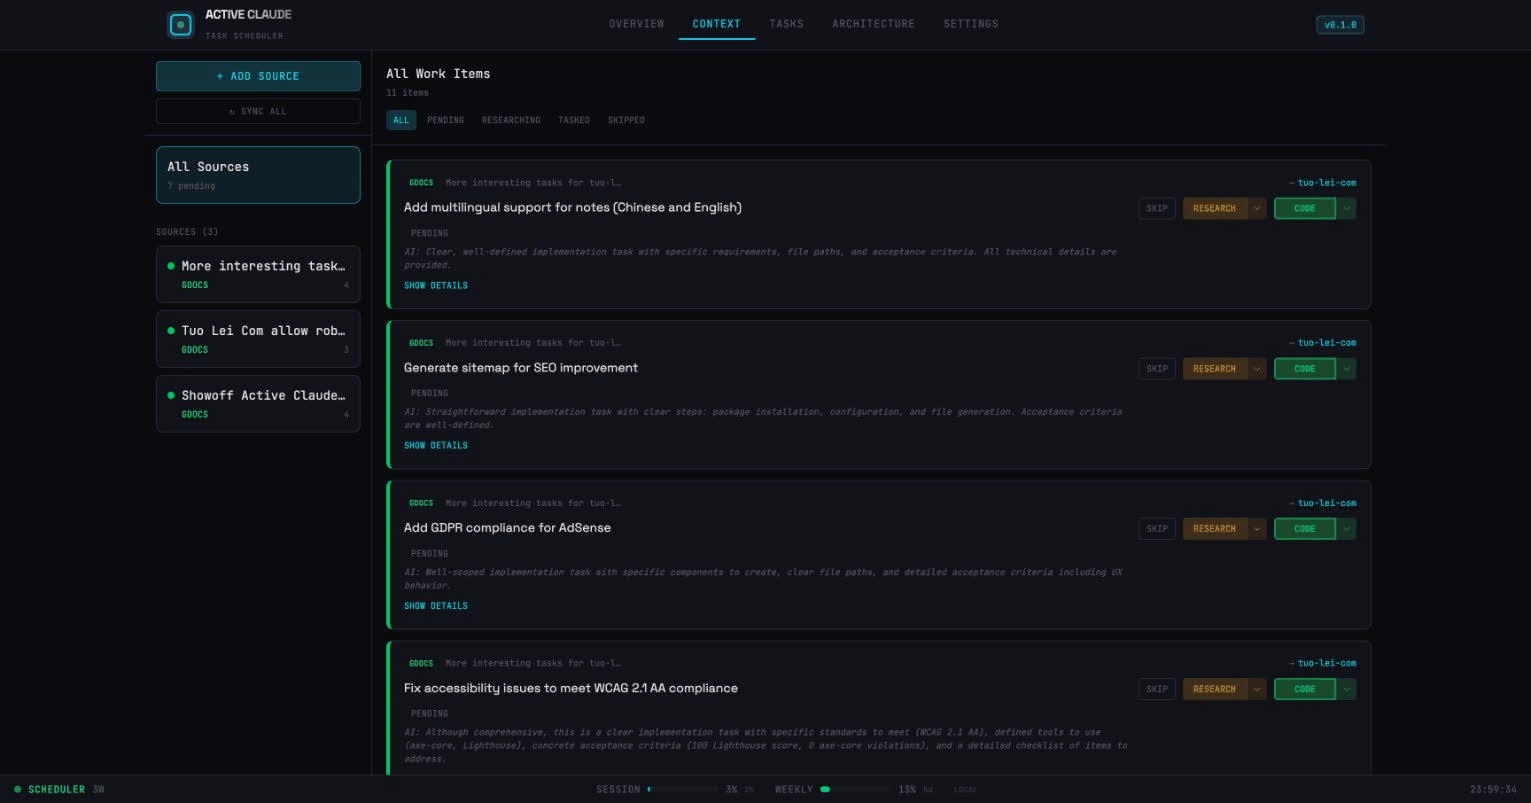Viewport: 1531px width, 803px height.
Task: Click the green dot beside Showoff Active Claude source
Action: pos(171,395)
